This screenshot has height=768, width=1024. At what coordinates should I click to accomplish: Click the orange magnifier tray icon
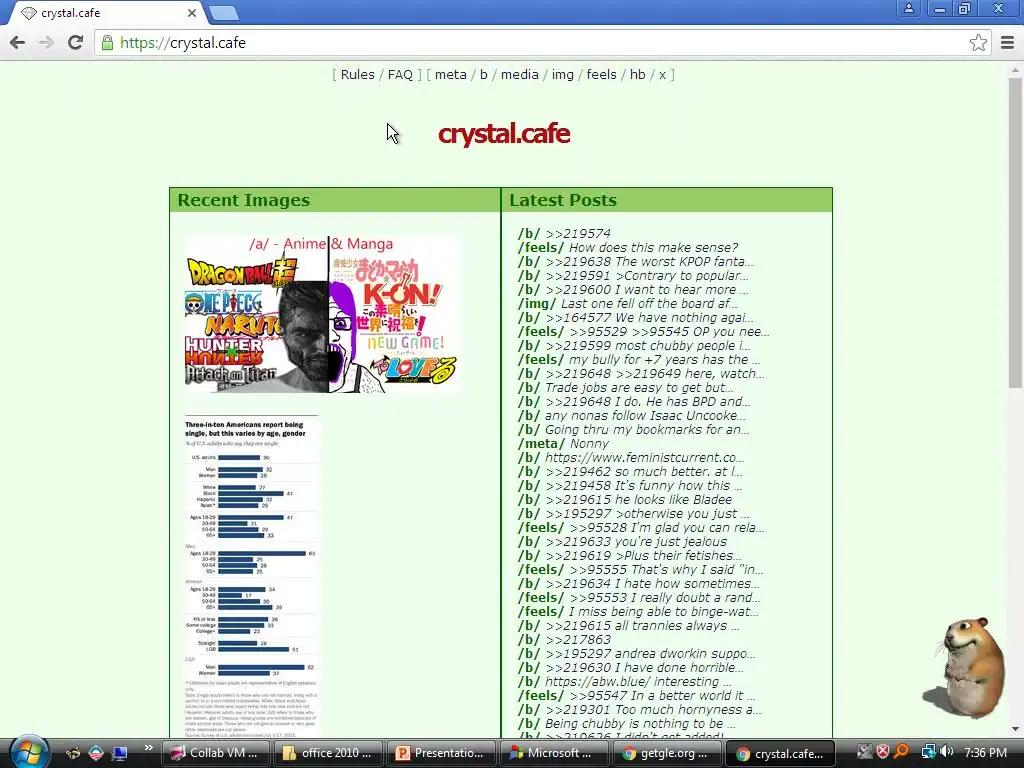pyautogui.click(x=901, y=752)
